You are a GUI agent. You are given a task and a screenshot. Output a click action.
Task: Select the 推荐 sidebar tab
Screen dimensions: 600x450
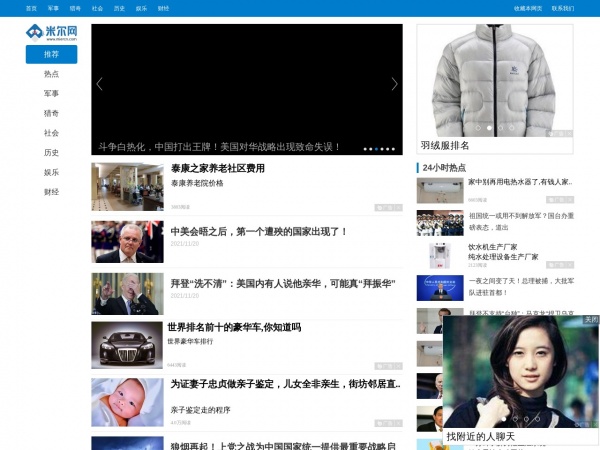click(x=51, y=54)
